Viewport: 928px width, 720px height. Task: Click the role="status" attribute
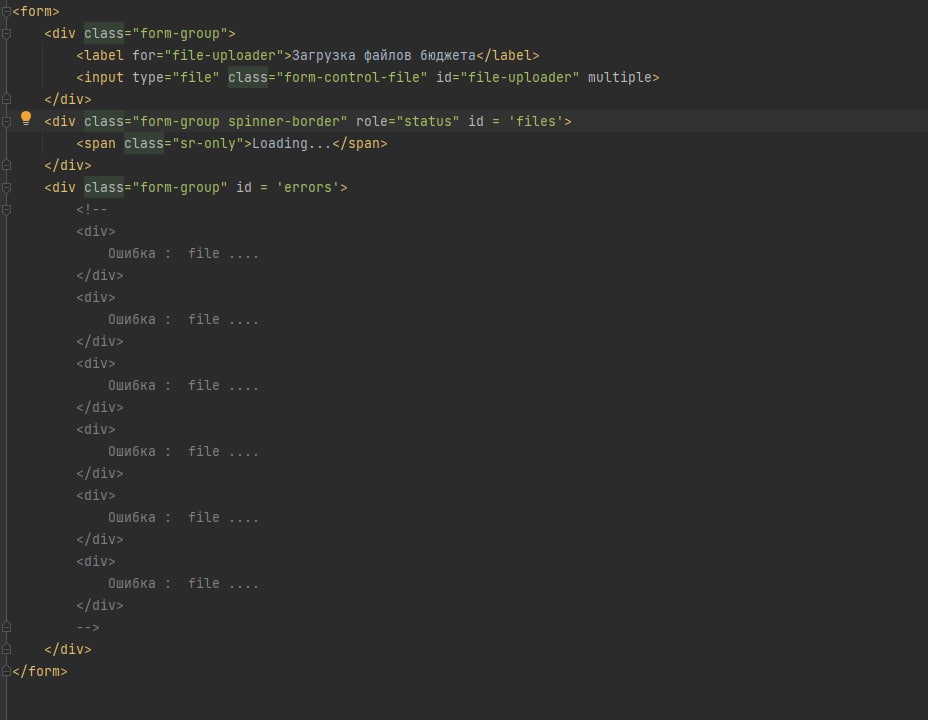[x=408, y=121]
